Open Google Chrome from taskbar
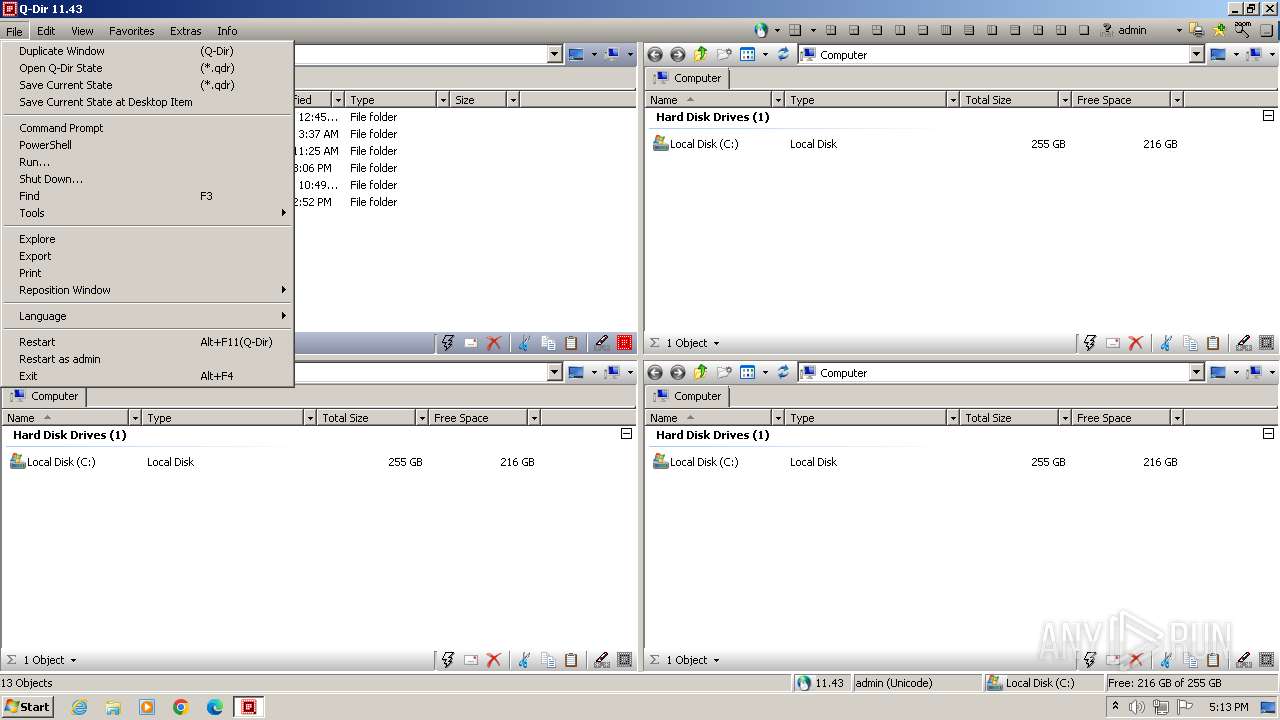 (x=181, y=707)
